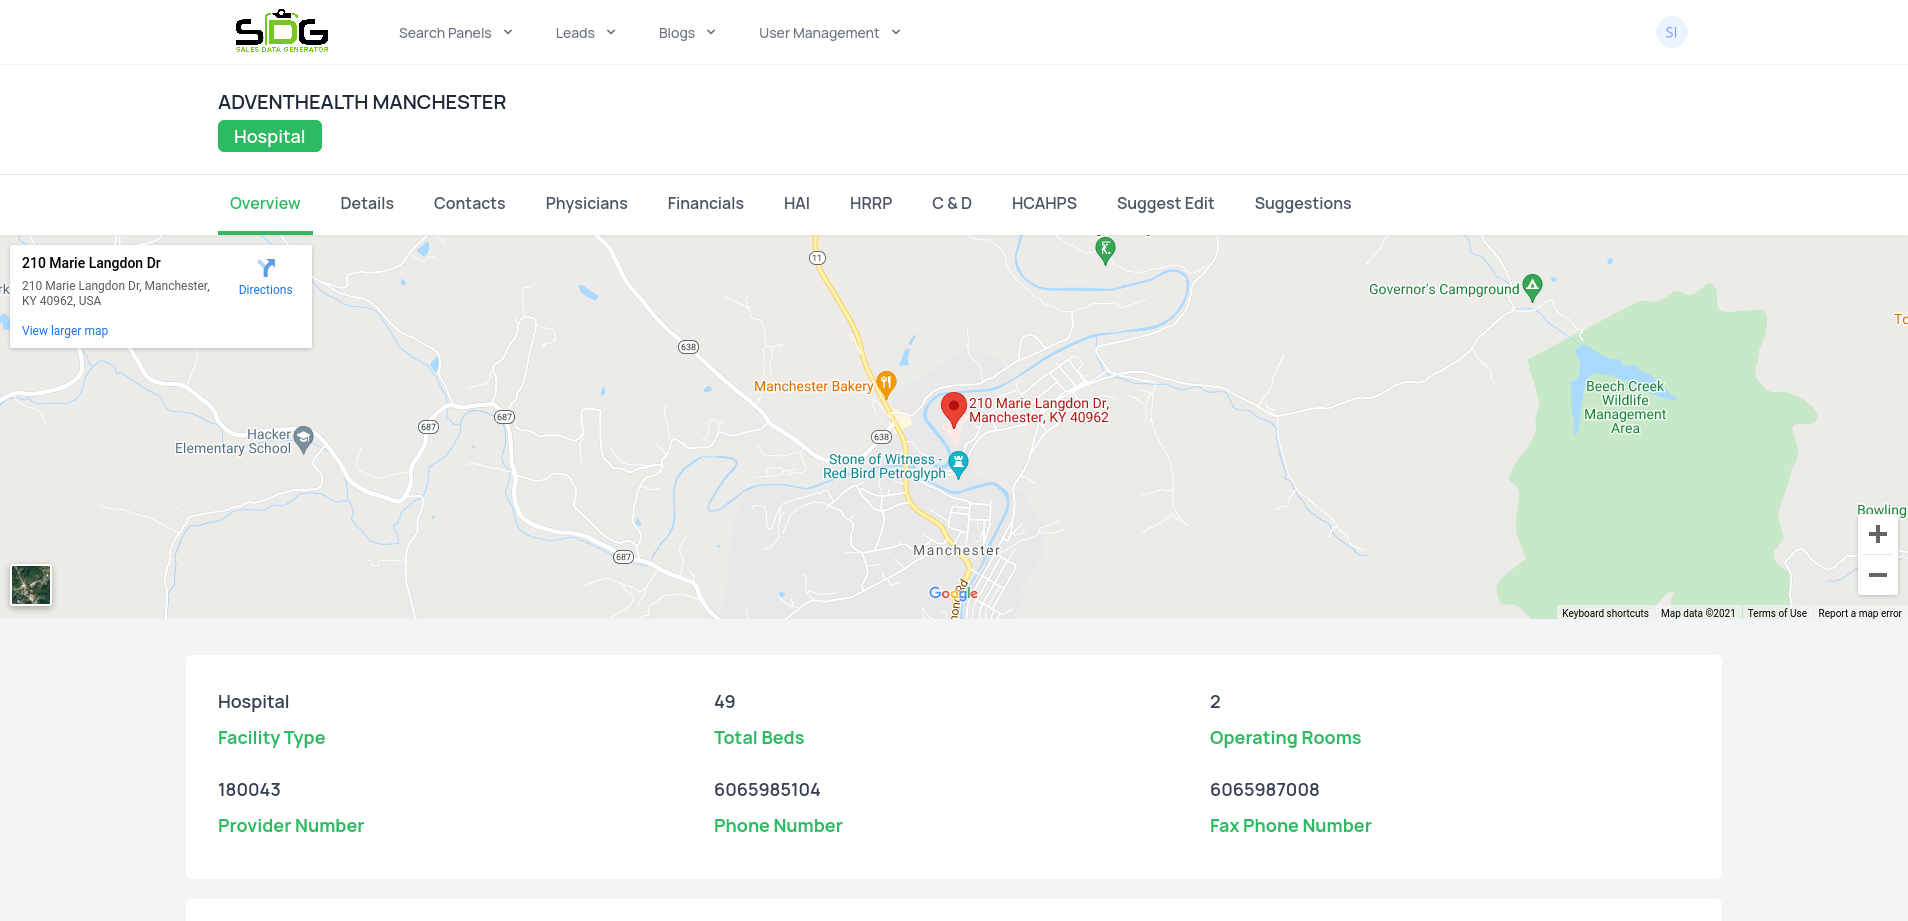The image size is (1908, 921).
Task: Open the Blogs dropdown menu
Action: [x=687, y=33]
